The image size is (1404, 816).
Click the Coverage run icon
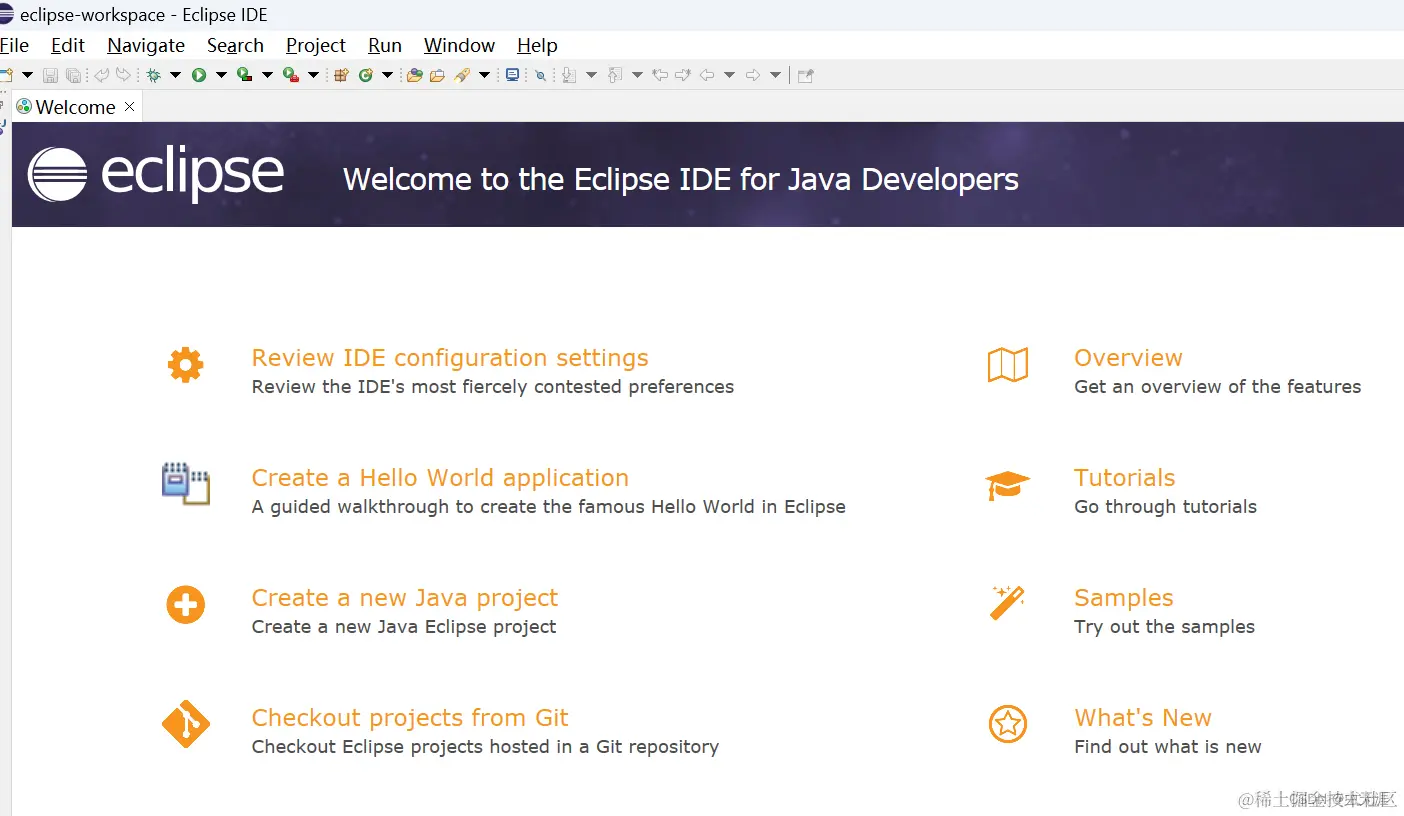[244, 75]
